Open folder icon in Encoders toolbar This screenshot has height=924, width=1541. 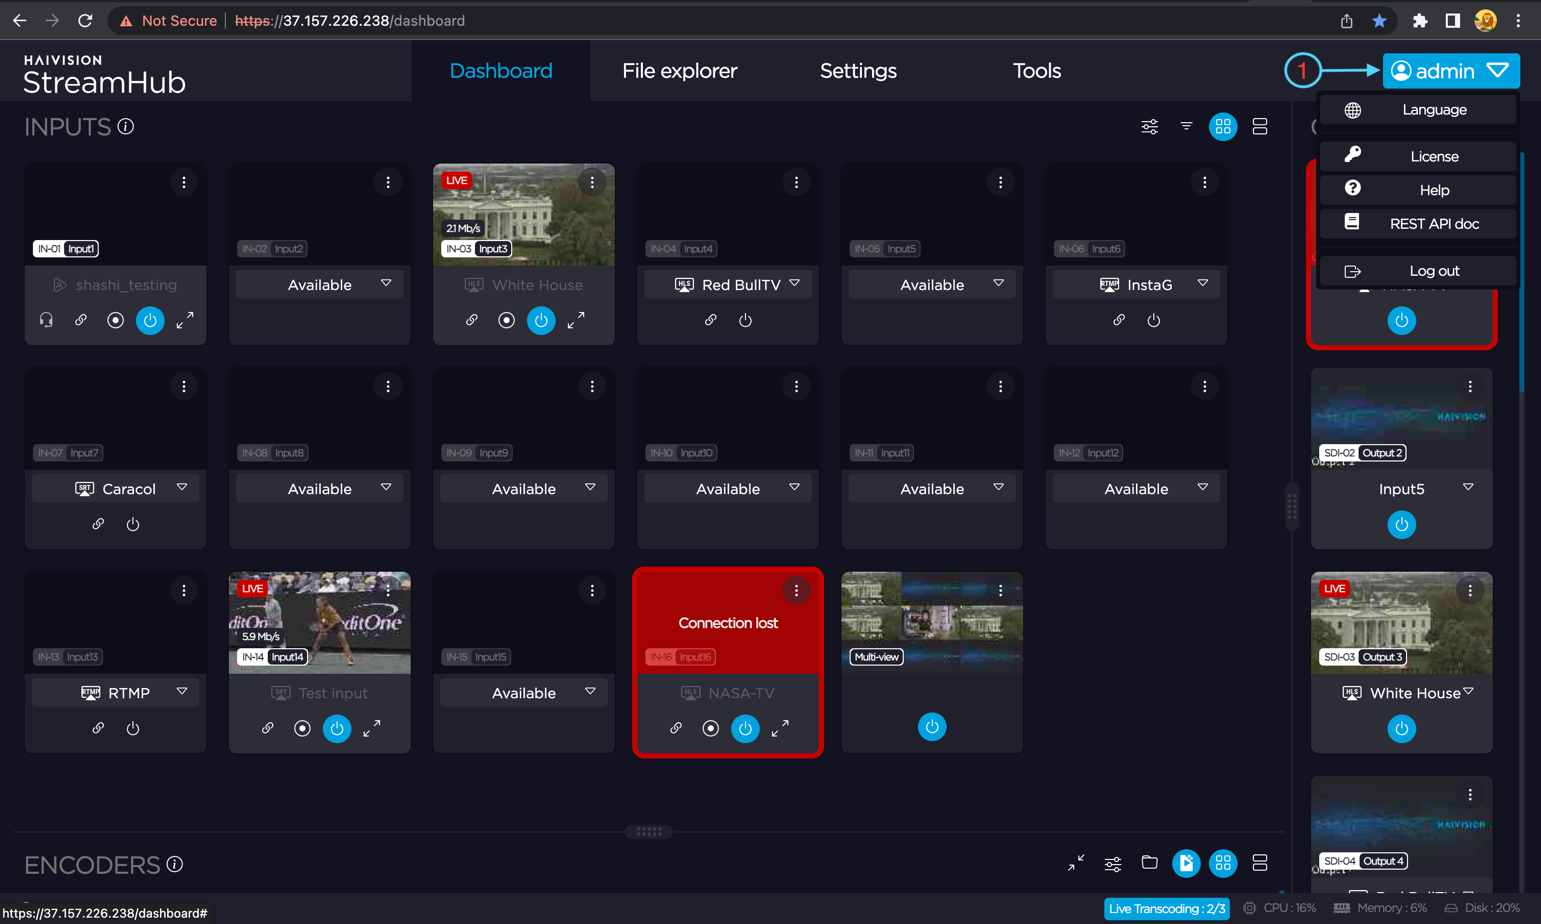pos(1149,863)
